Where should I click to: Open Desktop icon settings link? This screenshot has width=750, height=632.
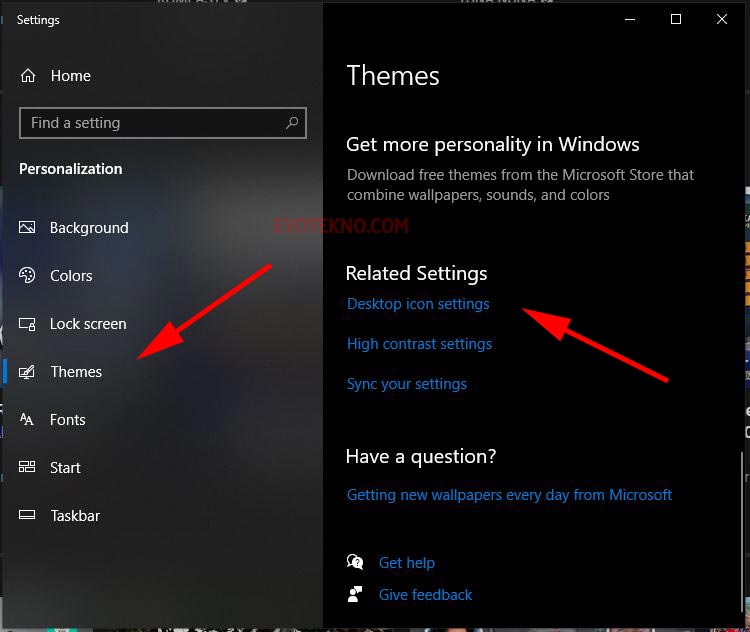click(418, 304)
